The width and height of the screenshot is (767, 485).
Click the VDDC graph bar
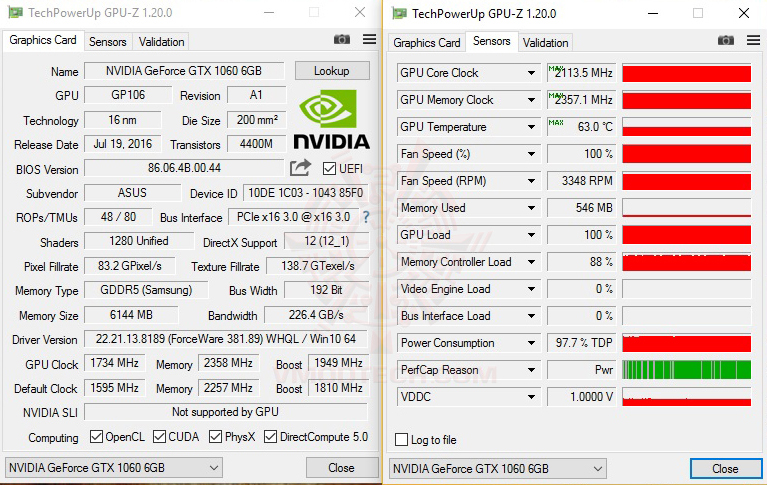coord(687,397)
